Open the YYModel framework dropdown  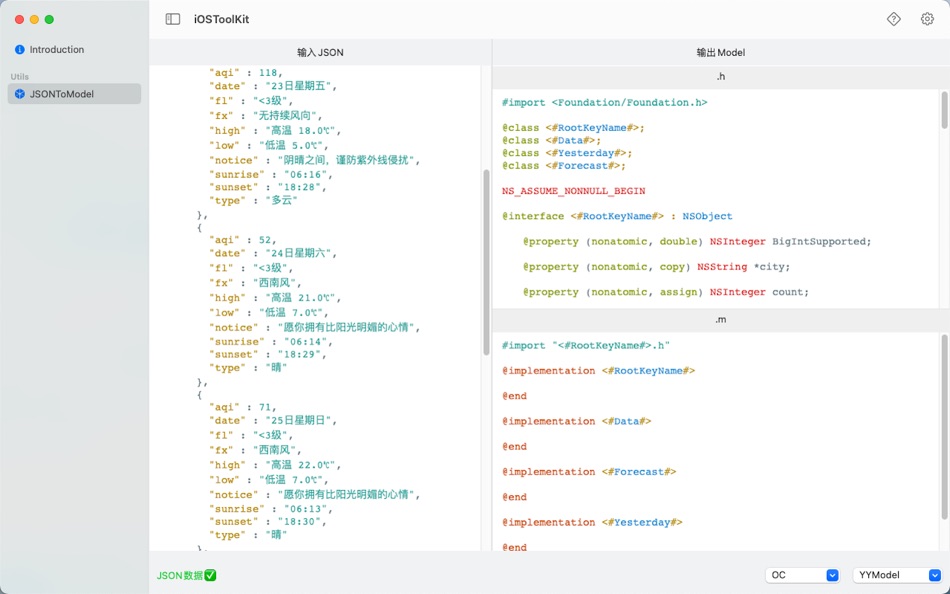895,575
